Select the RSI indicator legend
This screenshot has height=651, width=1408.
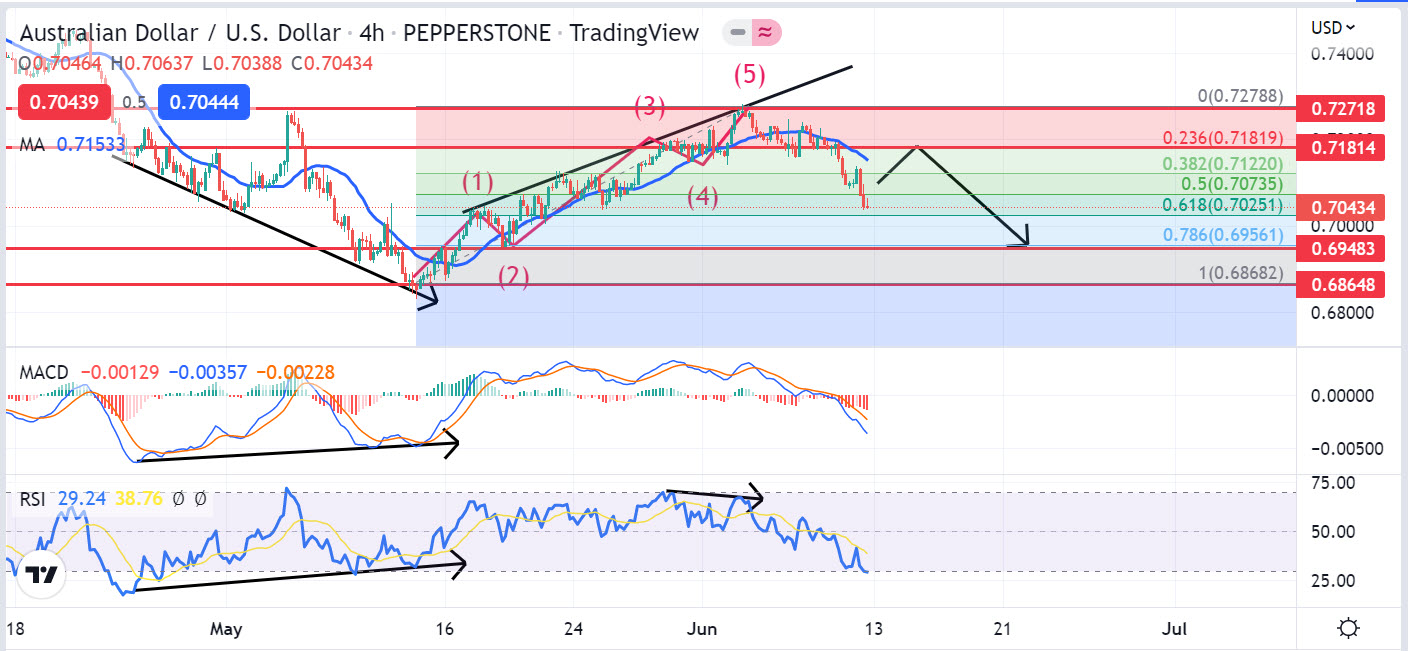click(x=33, y=498)
